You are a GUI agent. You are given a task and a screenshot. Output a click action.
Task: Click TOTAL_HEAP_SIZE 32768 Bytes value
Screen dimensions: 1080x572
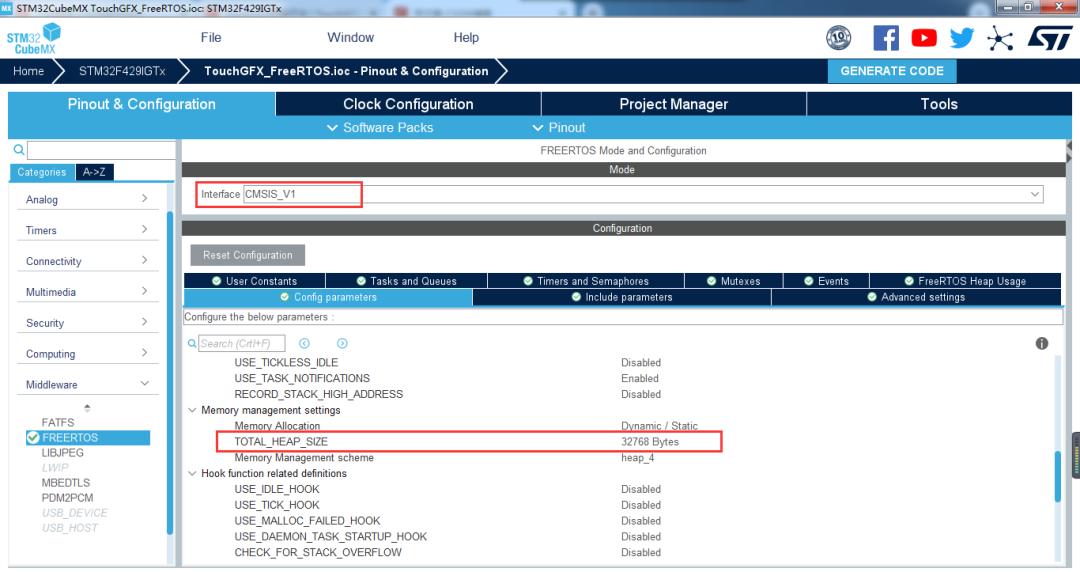[650, 442]
